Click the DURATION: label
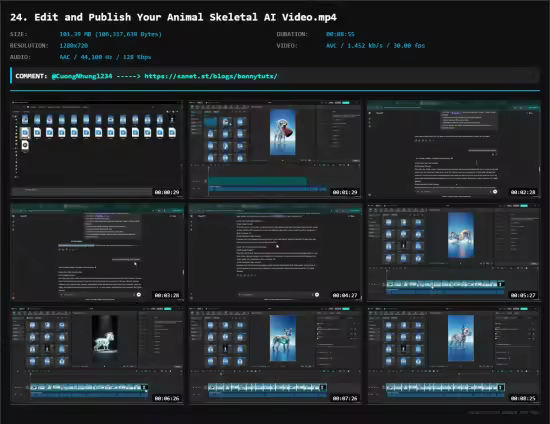 tap(292, 34)
